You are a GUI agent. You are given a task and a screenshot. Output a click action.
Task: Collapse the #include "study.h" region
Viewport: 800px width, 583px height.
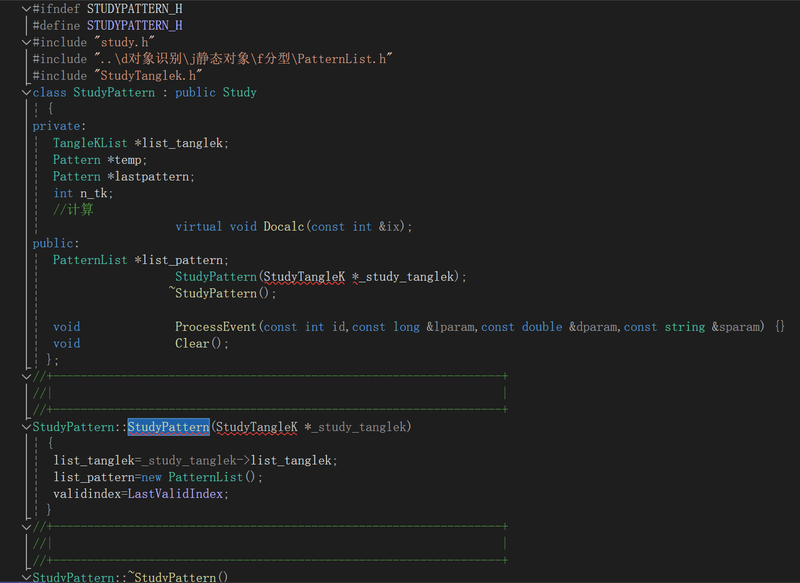pyautogui.click(x=27, y=42)
